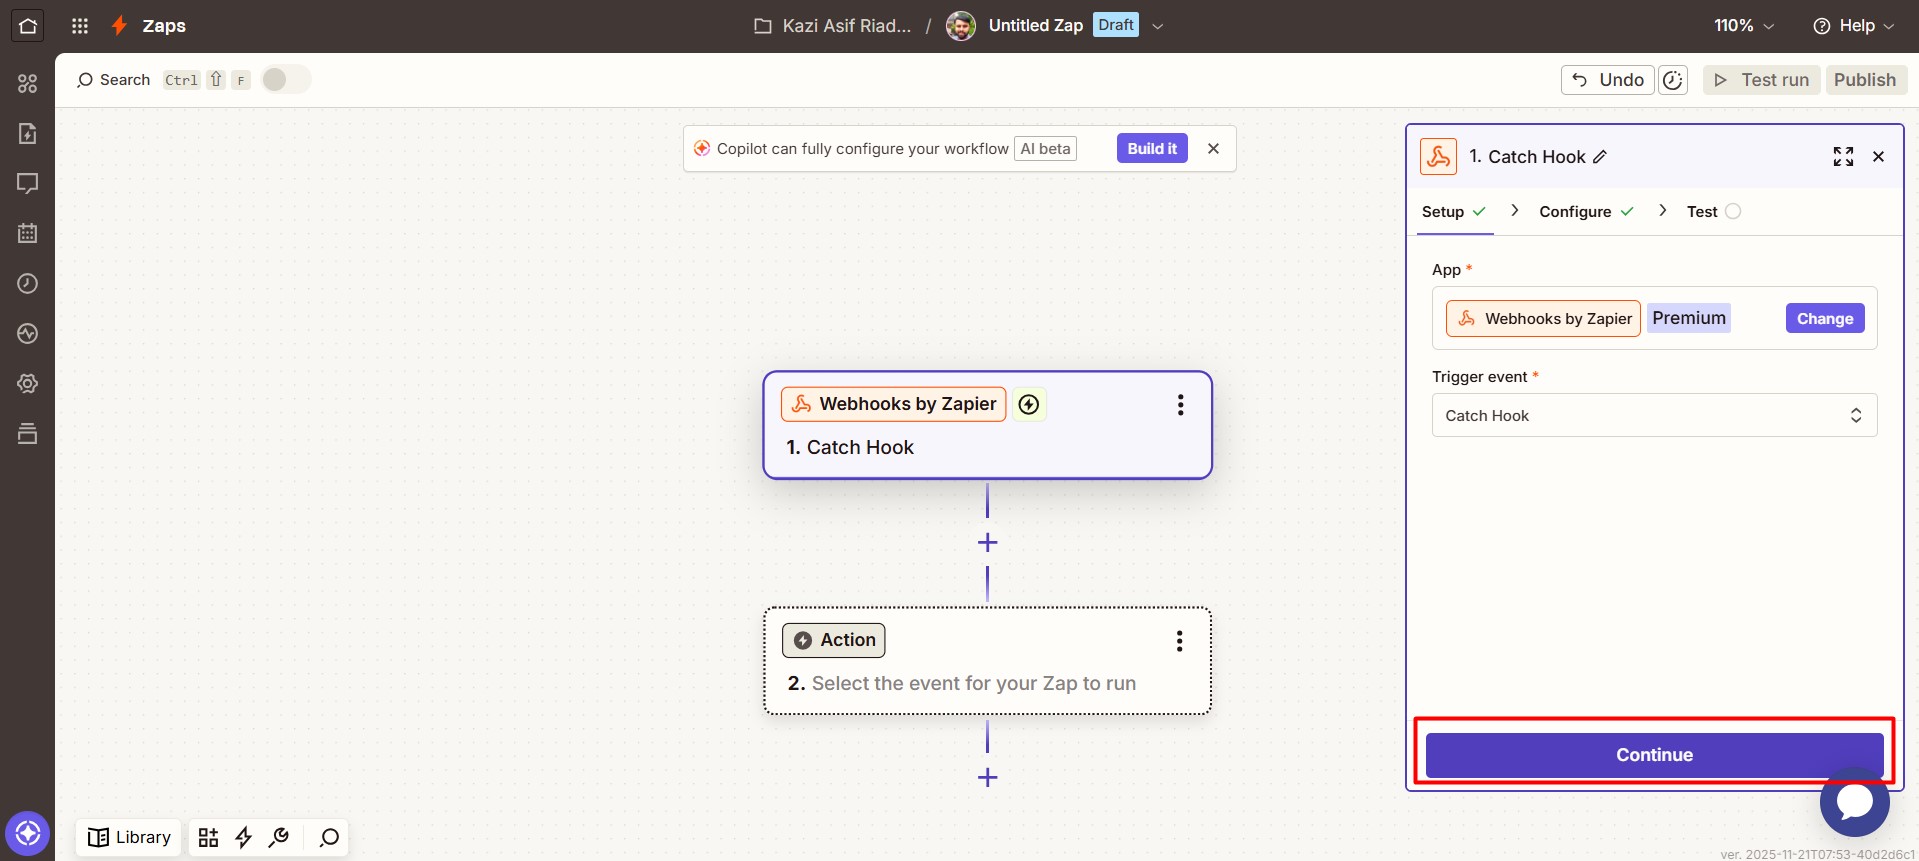Expand the 110% zoom level dropdown

pos(1744,26)
